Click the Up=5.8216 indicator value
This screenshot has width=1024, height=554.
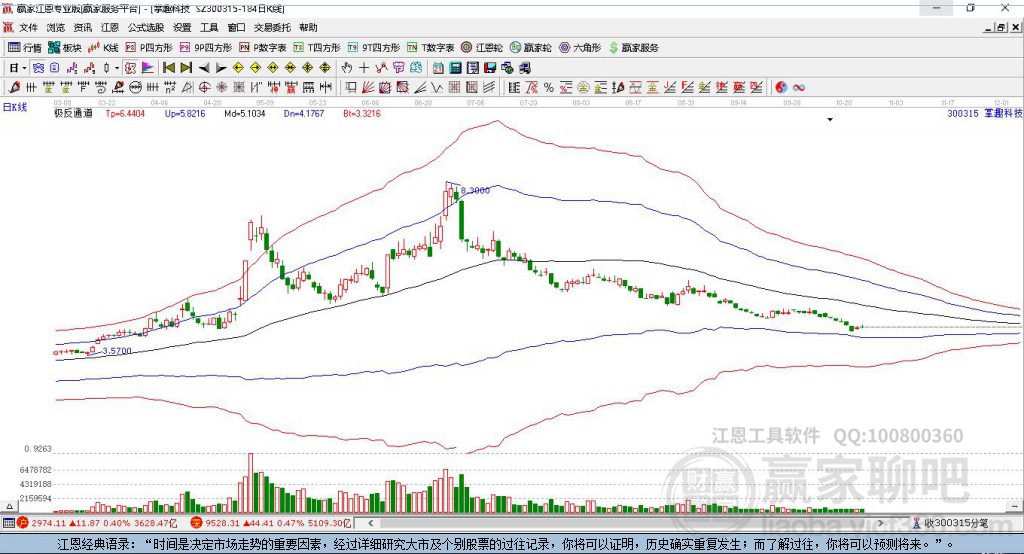click(185, 113)
